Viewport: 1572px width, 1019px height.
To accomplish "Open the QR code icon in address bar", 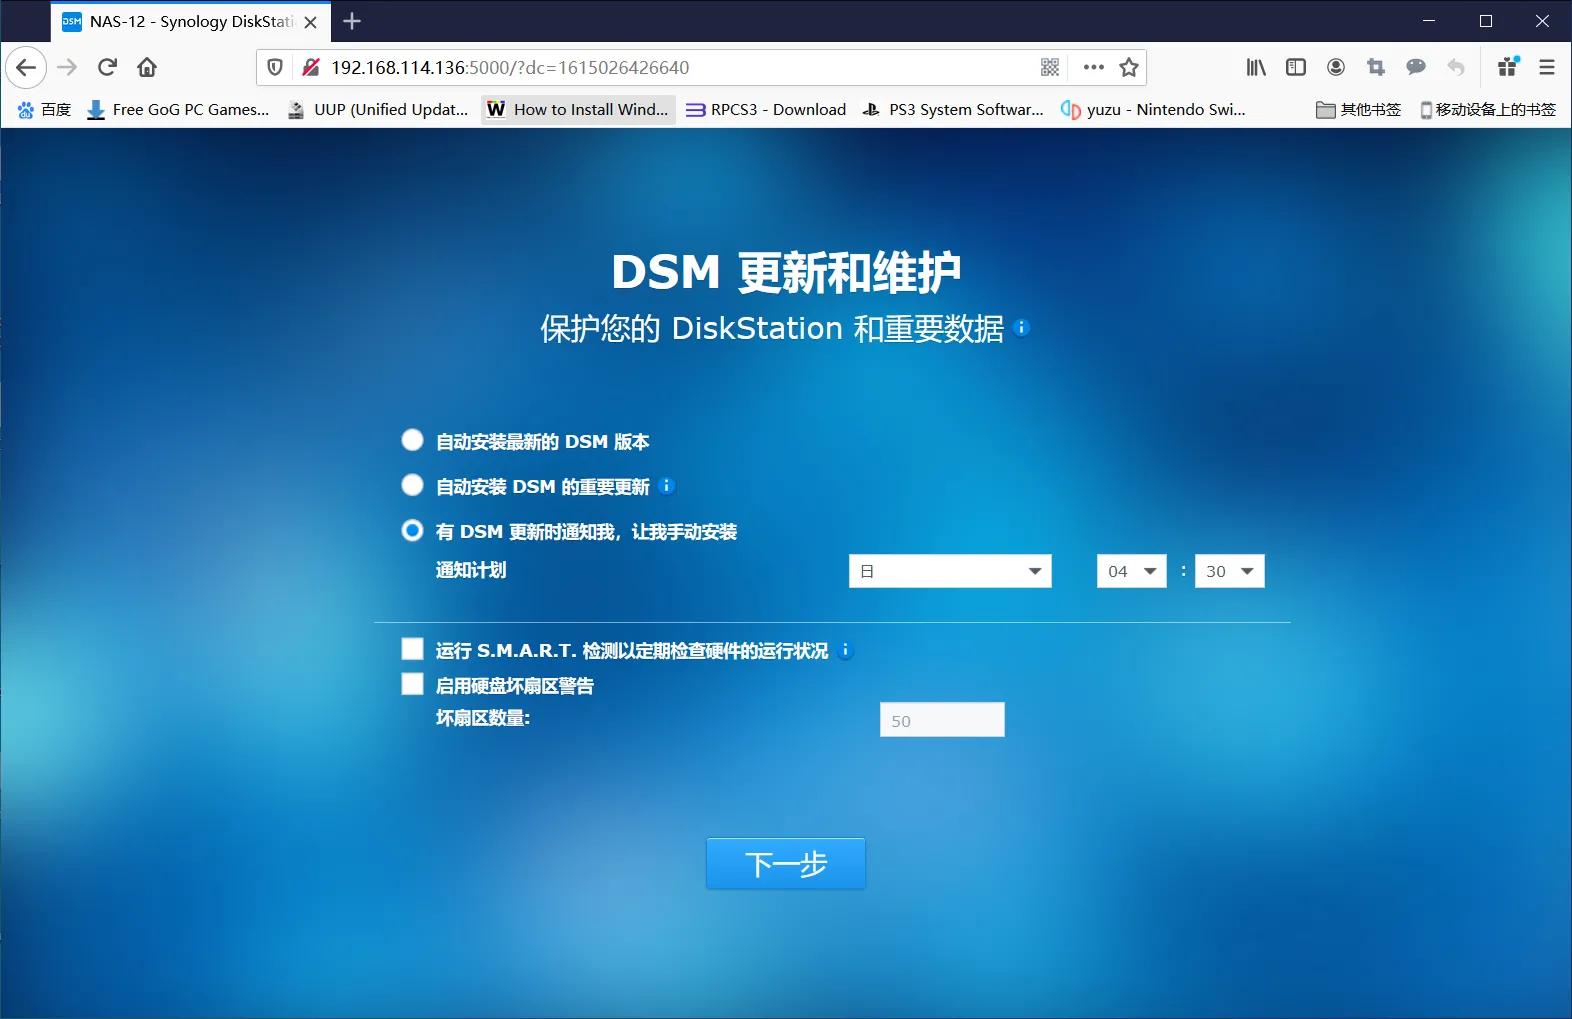I will point(1050,68).
